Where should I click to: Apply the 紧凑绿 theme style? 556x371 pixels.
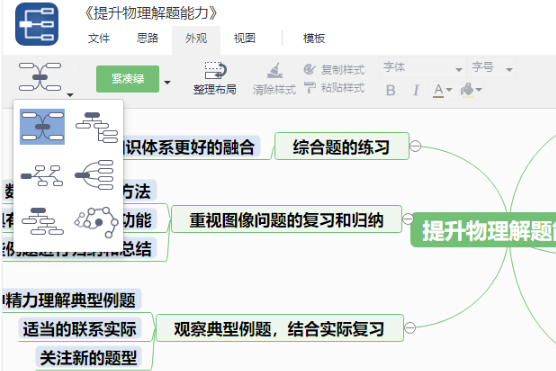pos(128,79)
